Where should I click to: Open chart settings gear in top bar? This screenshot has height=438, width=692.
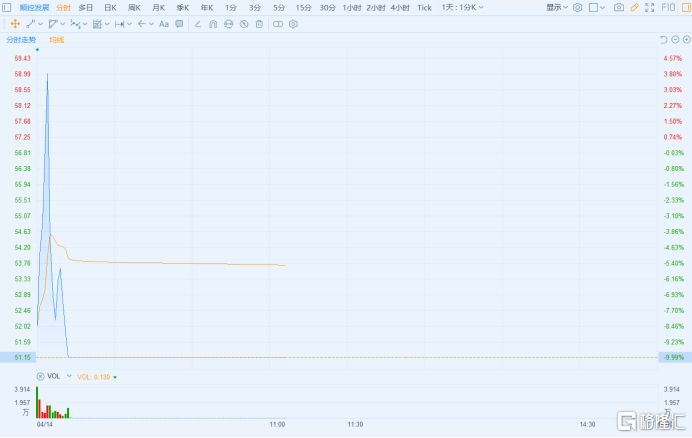(577, 8)
